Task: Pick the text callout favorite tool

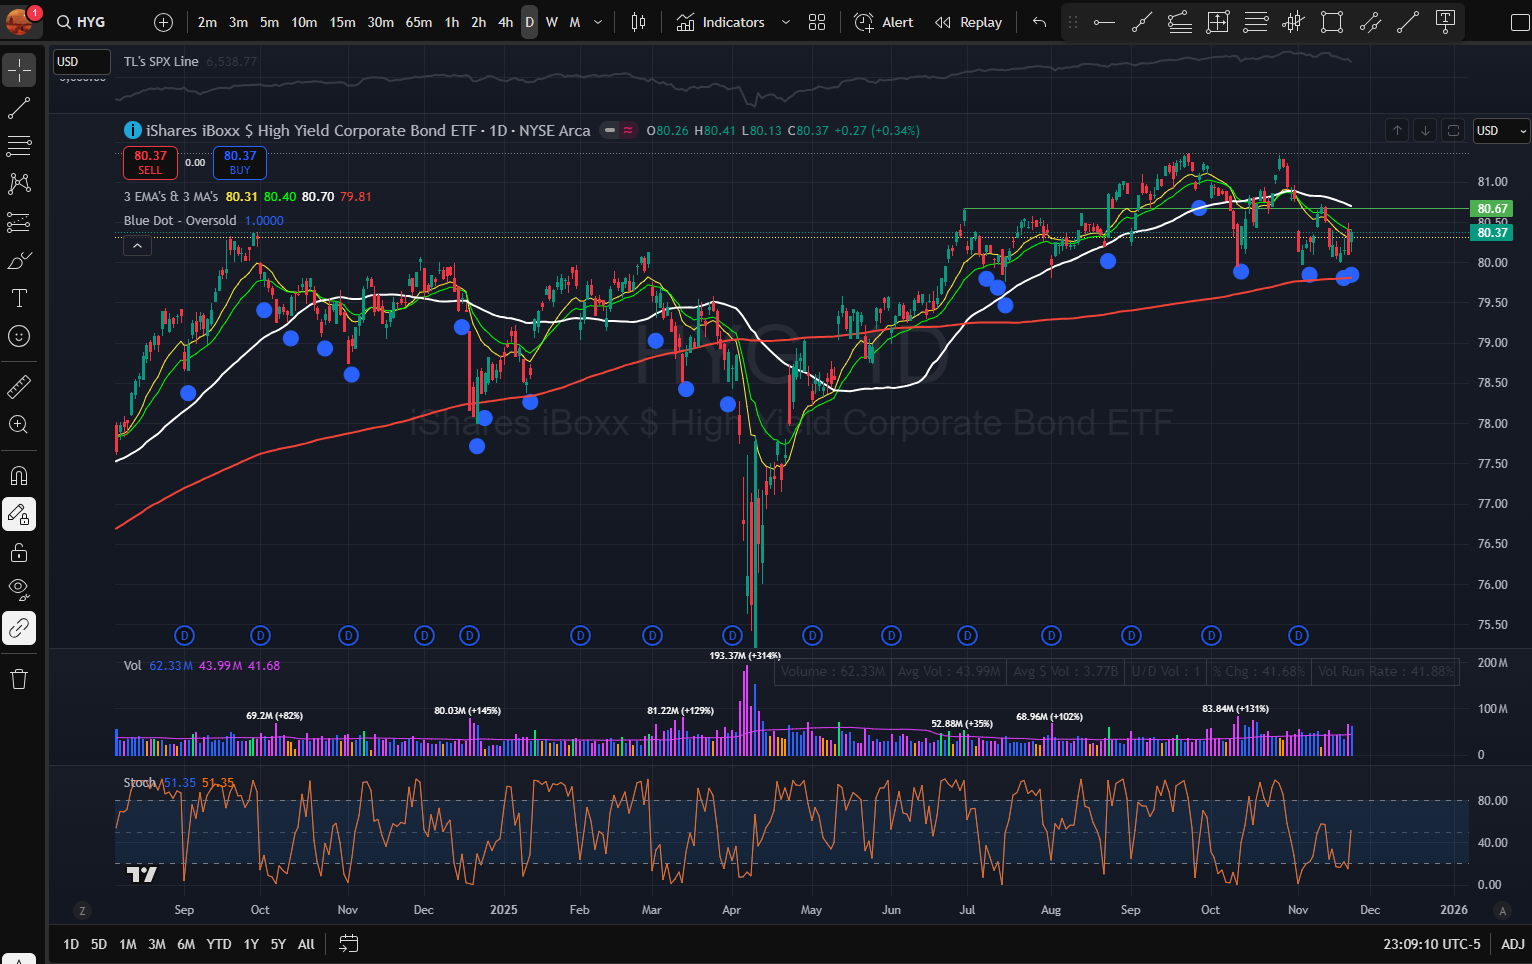Action: point(1445,22)
